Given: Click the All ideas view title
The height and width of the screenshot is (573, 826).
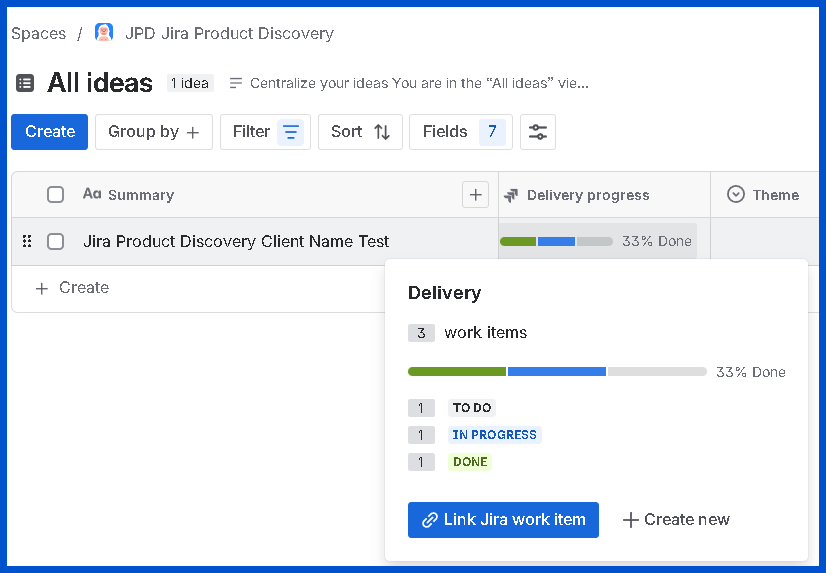Looking at the screenshot, I should pos(100,83).
